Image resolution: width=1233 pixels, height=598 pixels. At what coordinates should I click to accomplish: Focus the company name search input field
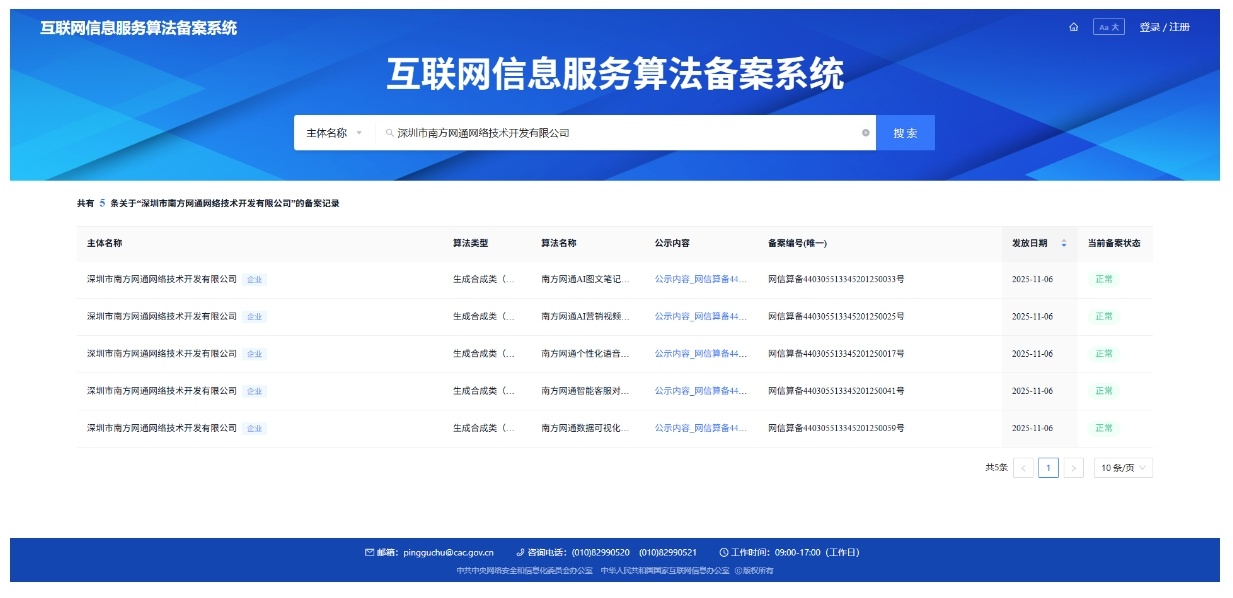tap(620, 133)
